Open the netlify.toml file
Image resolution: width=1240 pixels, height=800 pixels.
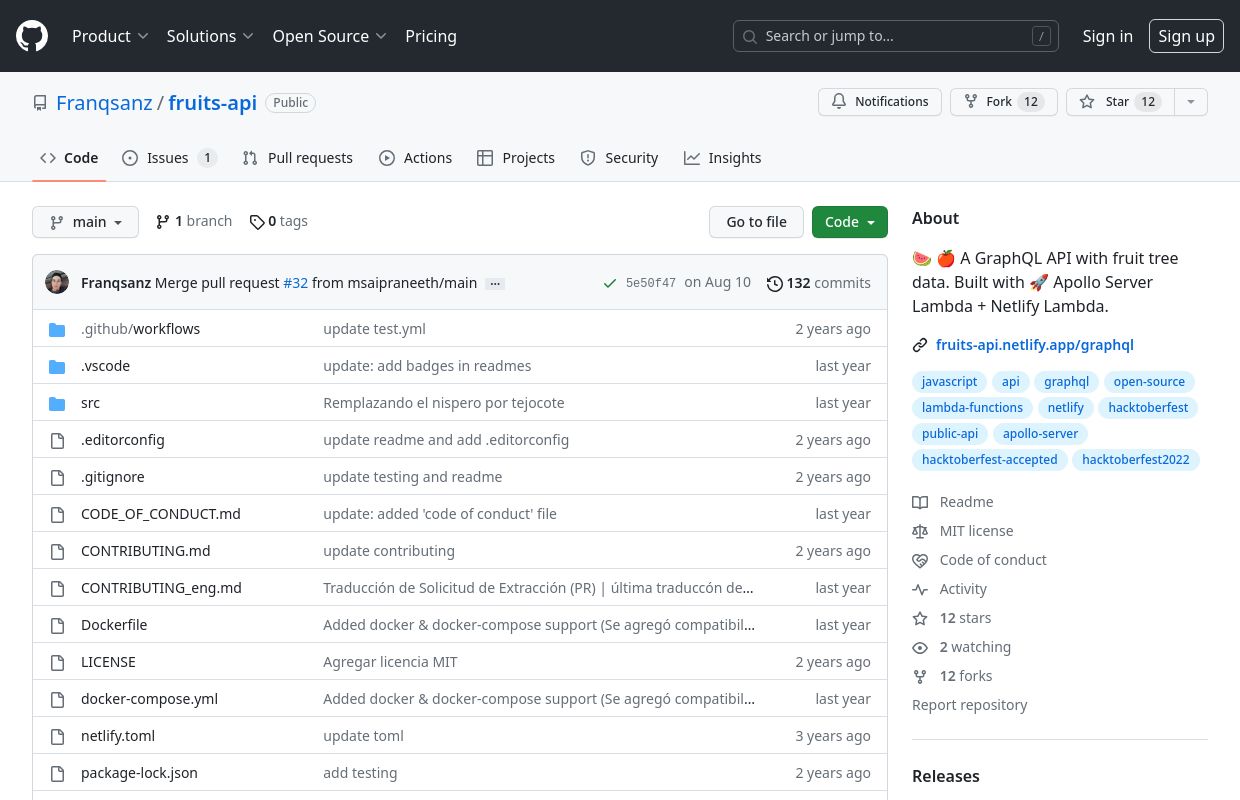pyautogui.click(x=118, y=736)
